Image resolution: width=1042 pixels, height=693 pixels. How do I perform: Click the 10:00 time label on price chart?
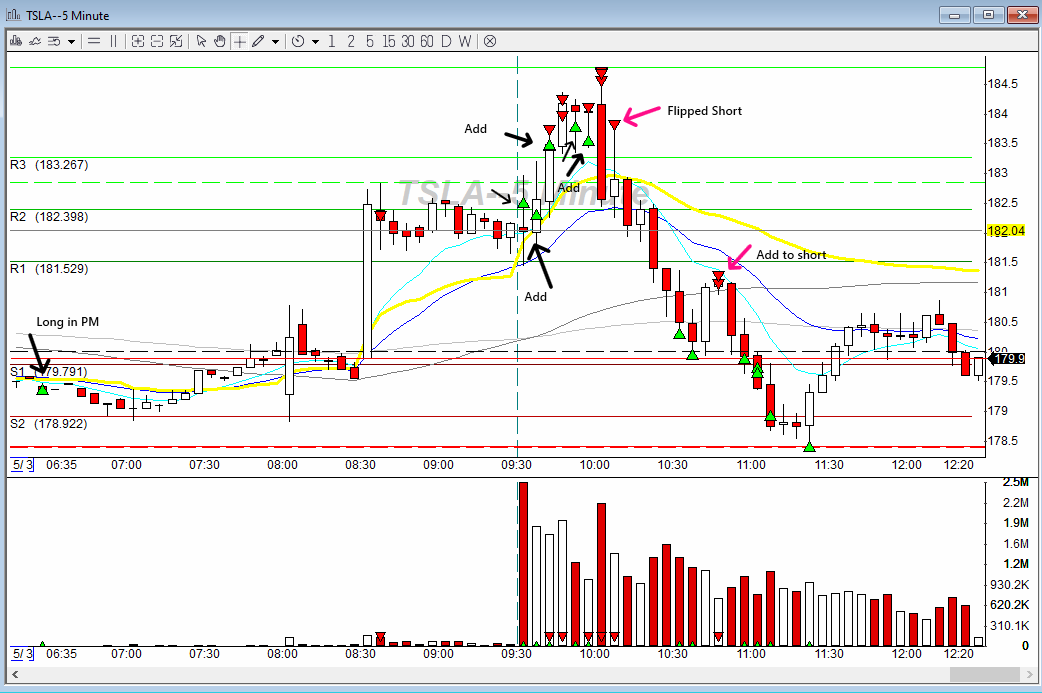[594, 465]
